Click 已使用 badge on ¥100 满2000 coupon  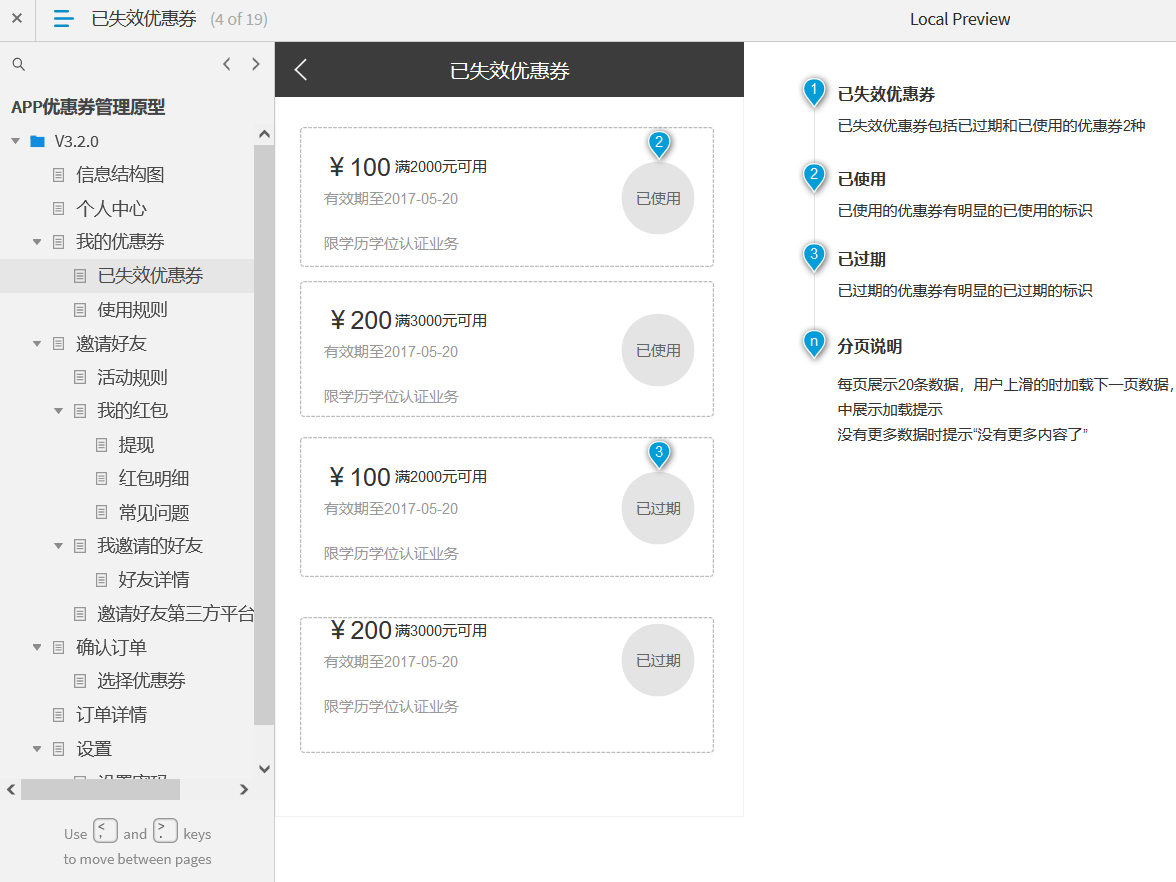tap(658, 199)
